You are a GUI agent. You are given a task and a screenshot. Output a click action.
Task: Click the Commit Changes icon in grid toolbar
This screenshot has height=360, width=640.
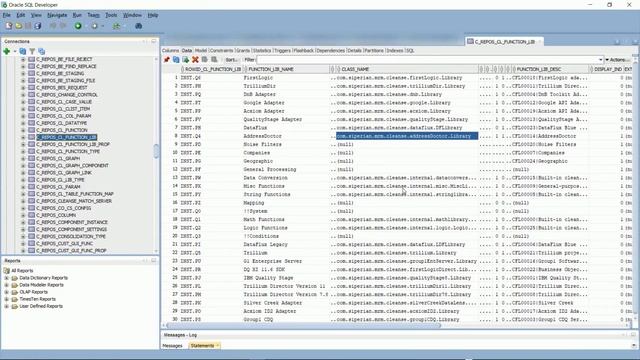pos(204,60)
